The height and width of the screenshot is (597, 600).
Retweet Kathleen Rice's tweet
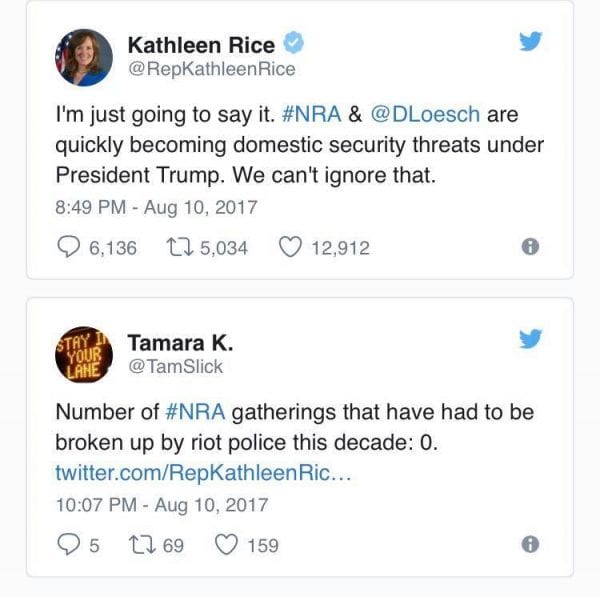(x=178, y=247)
